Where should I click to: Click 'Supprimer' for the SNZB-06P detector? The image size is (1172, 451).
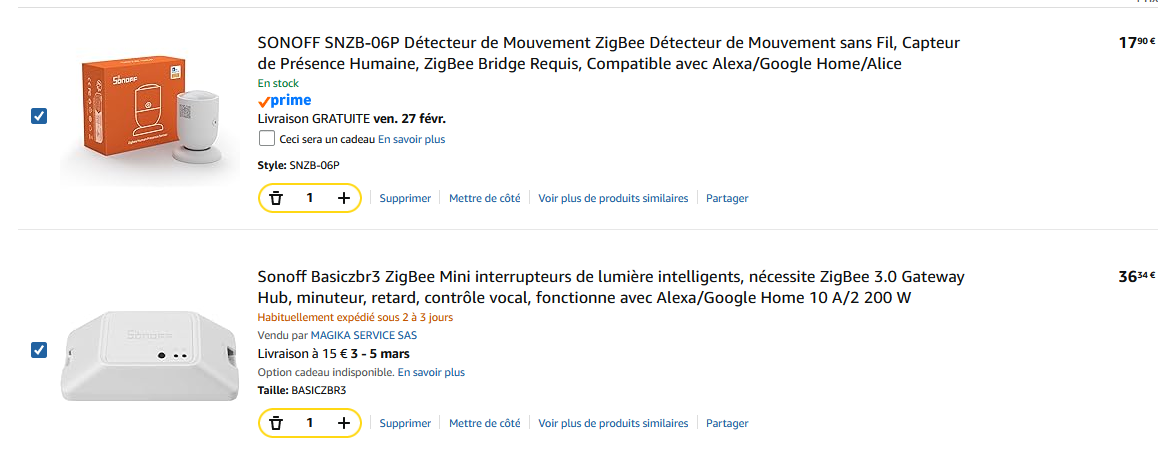pyautogui.click(x=405, y=198)
